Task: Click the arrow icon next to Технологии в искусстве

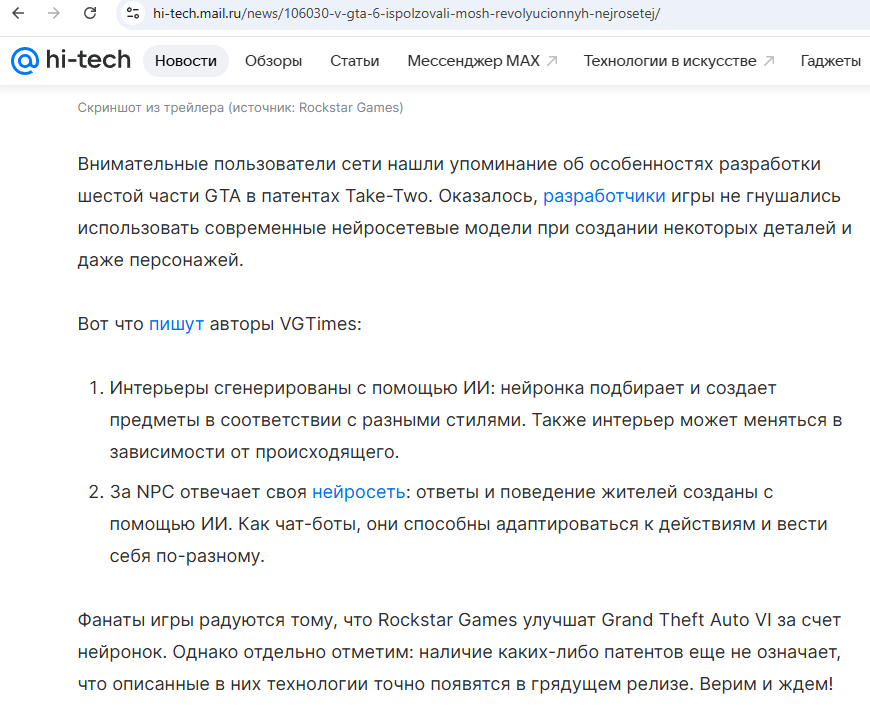Action: click(768, 60)
